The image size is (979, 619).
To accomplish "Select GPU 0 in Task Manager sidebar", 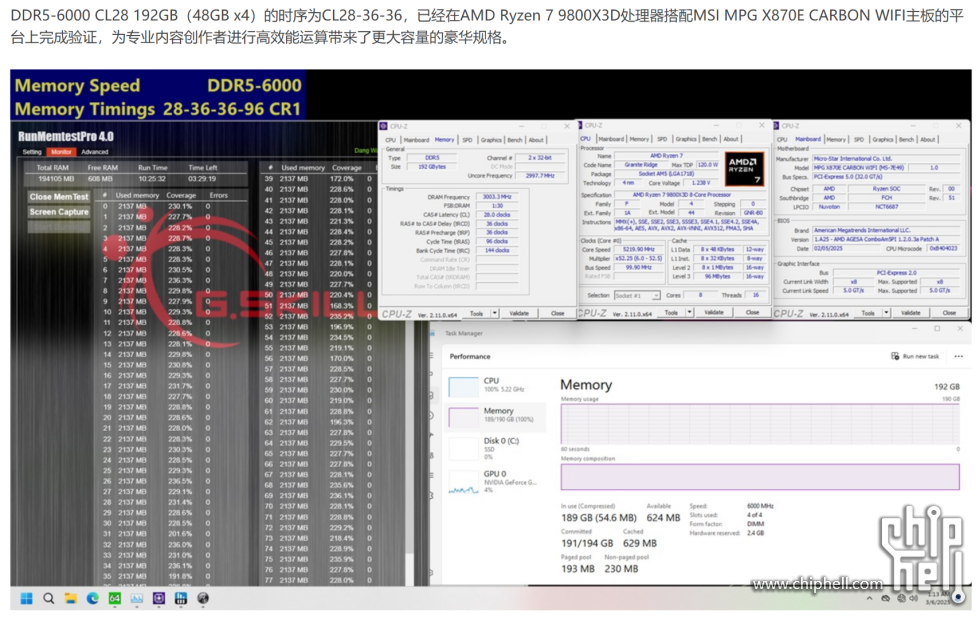I will (496, 481).
